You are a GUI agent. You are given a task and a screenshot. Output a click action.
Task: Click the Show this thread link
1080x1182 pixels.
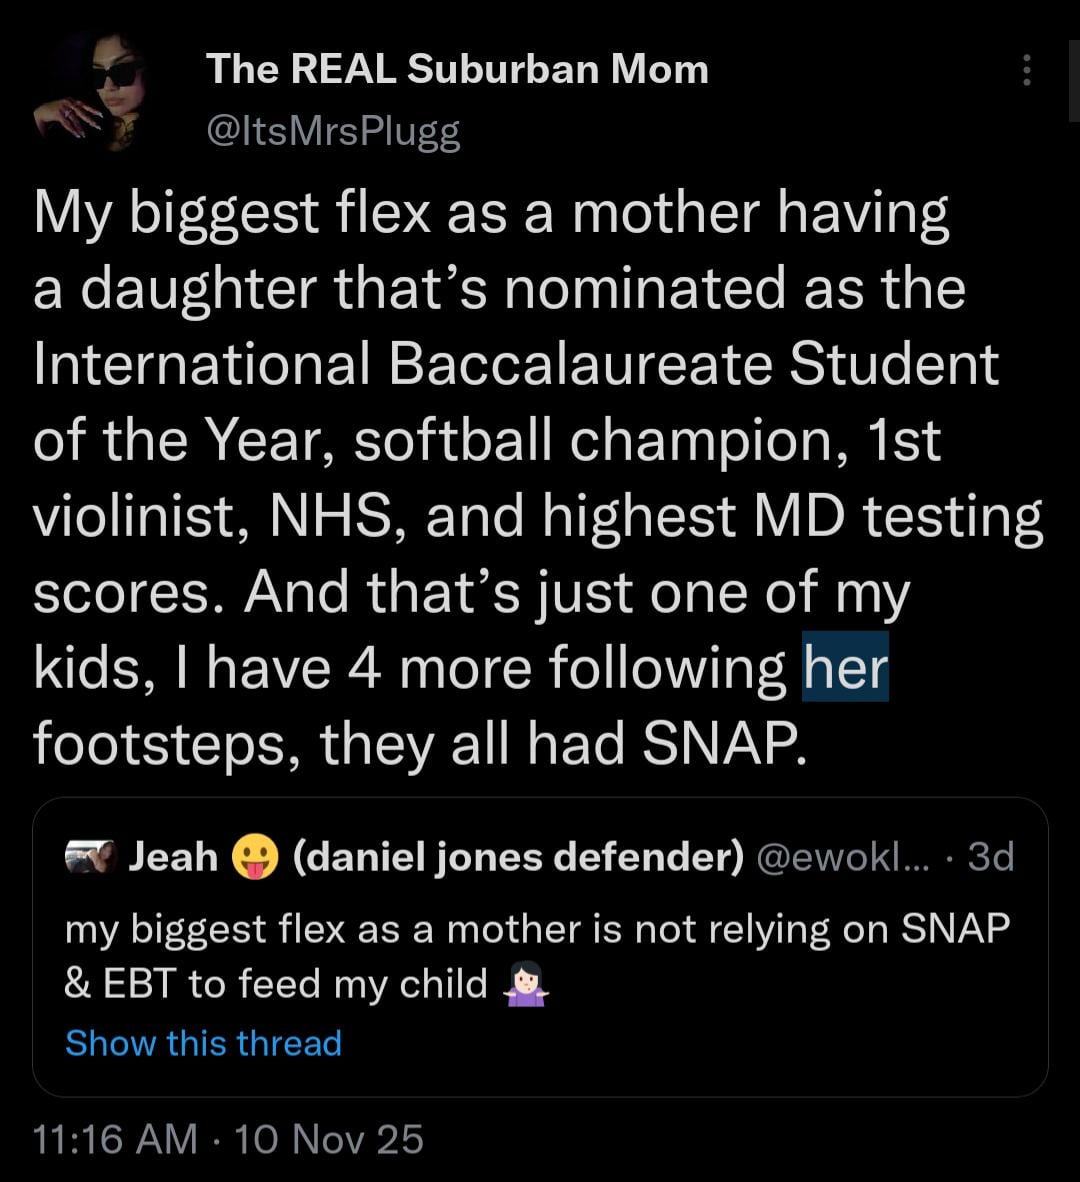click(203, 1043)
